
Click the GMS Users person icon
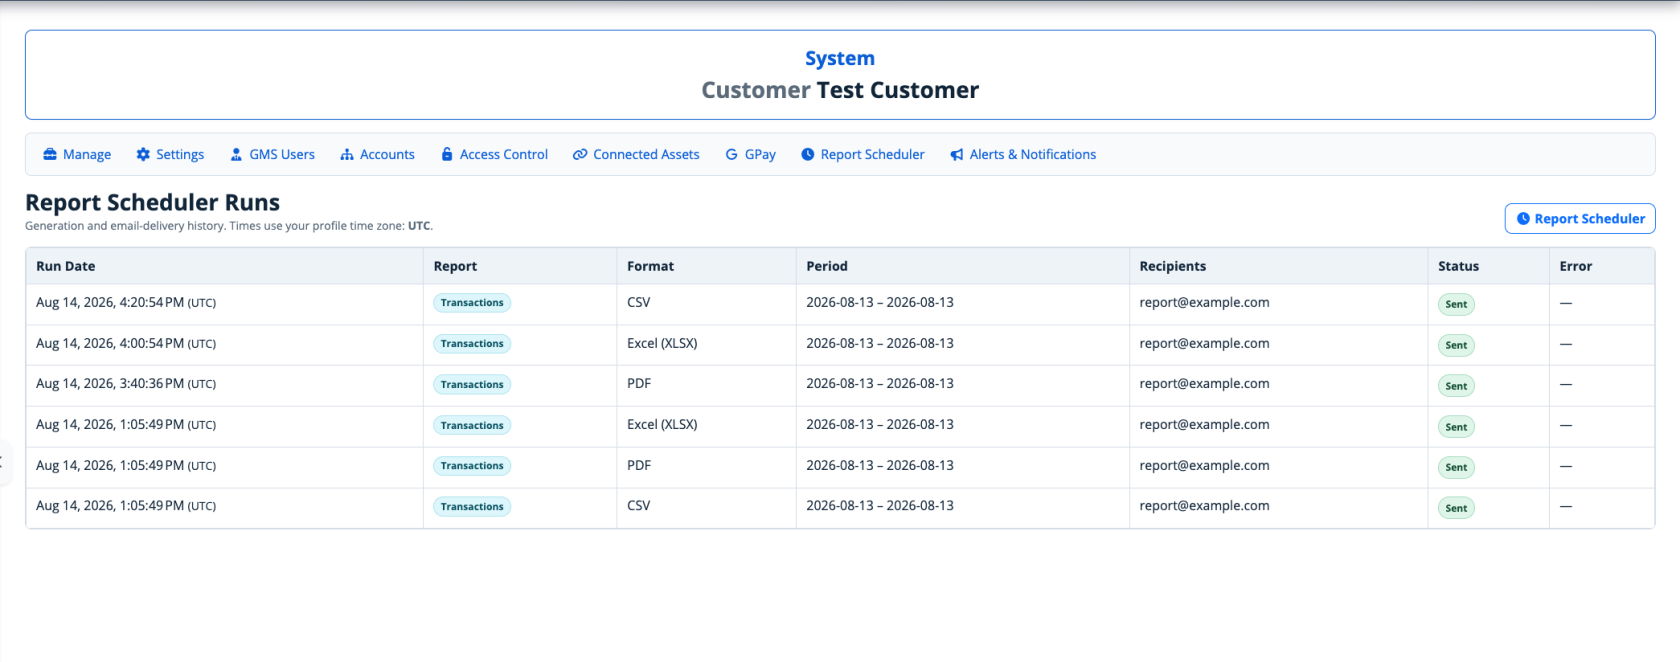pos(236,154)
